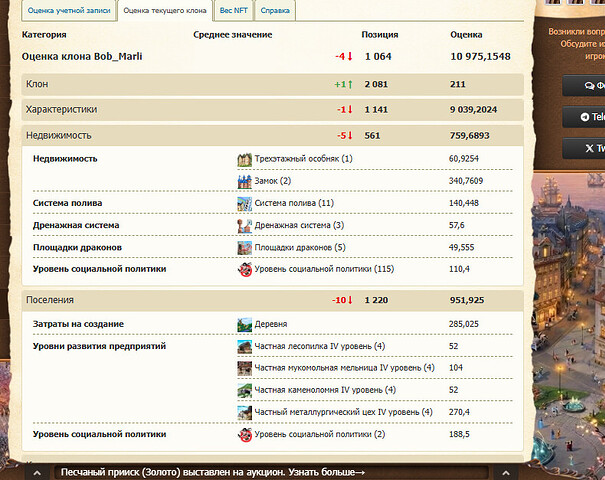Click the -10 position change for Поселения
Image resolution: width=605 pixels, height=480 pixels.
pyautogui.click(x=342, y=300)
